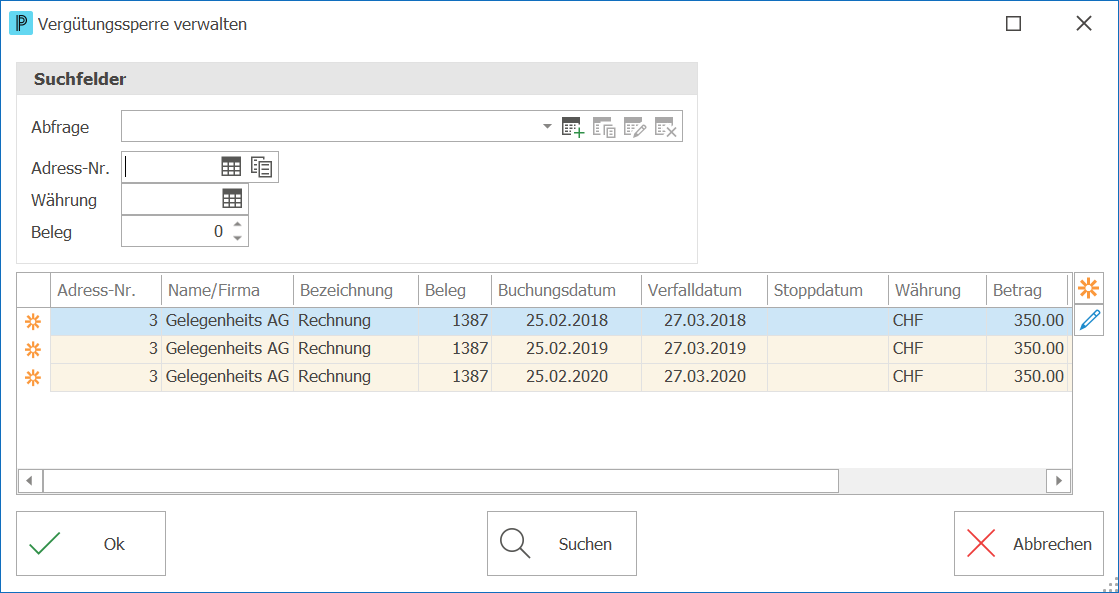Sort by the Währung column header
The width and height of the screenshot is (1119, 593).
(x=937, y=290)
